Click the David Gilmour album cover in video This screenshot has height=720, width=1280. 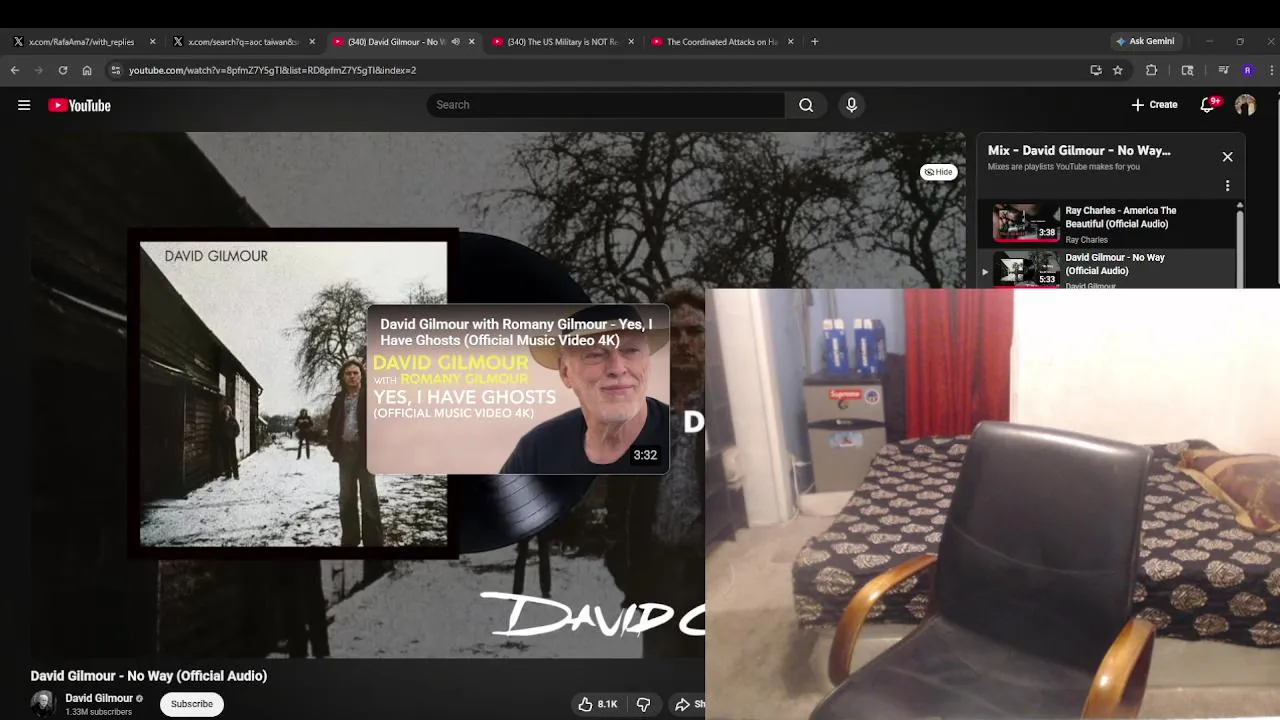pyautogui.click(x=293, y=394)
